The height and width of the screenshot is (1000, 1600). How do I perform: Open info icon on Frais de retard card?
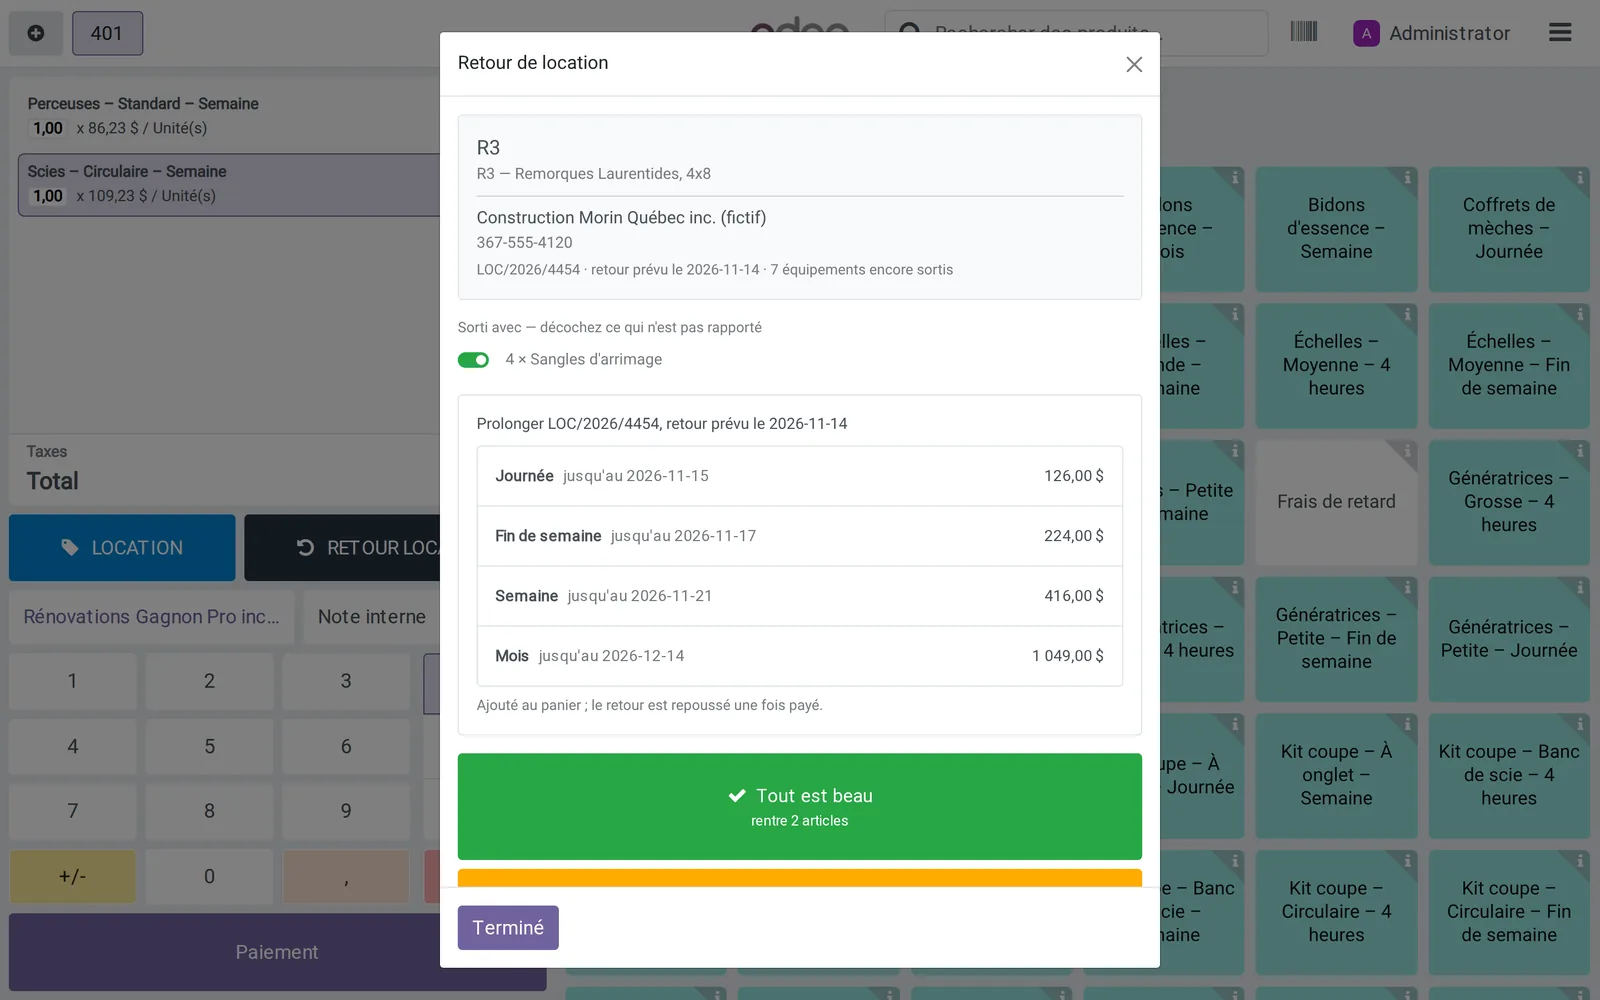[x=1407, y=451]
